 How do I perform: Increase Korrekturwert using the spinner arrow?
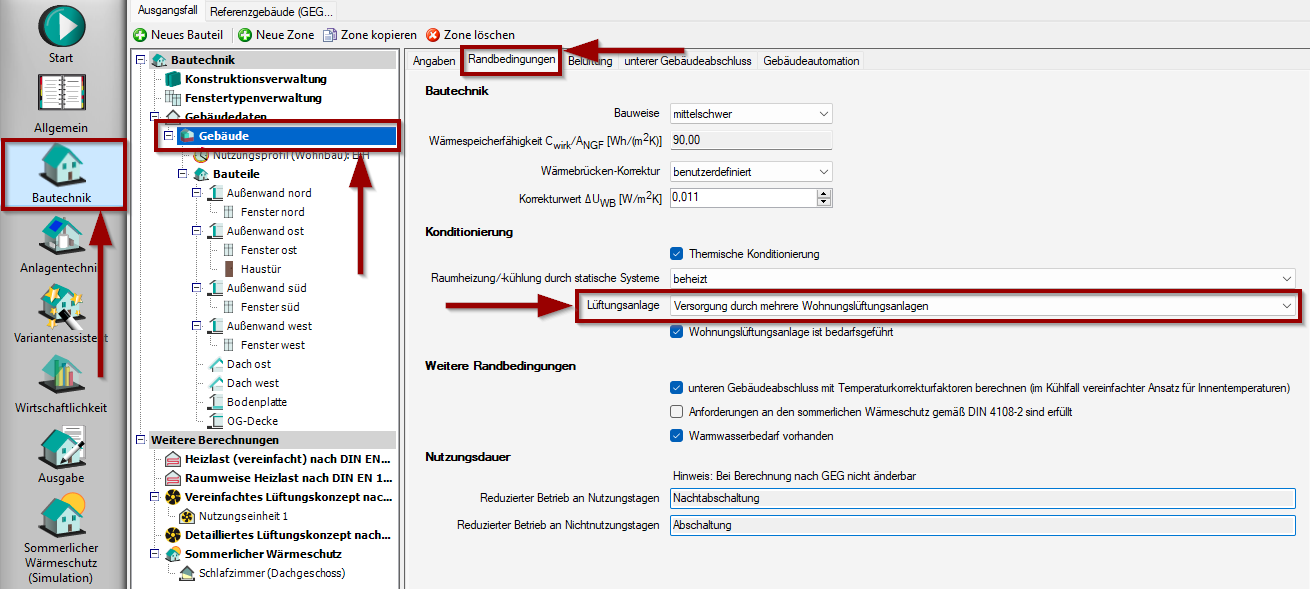(x=824, y=194)
